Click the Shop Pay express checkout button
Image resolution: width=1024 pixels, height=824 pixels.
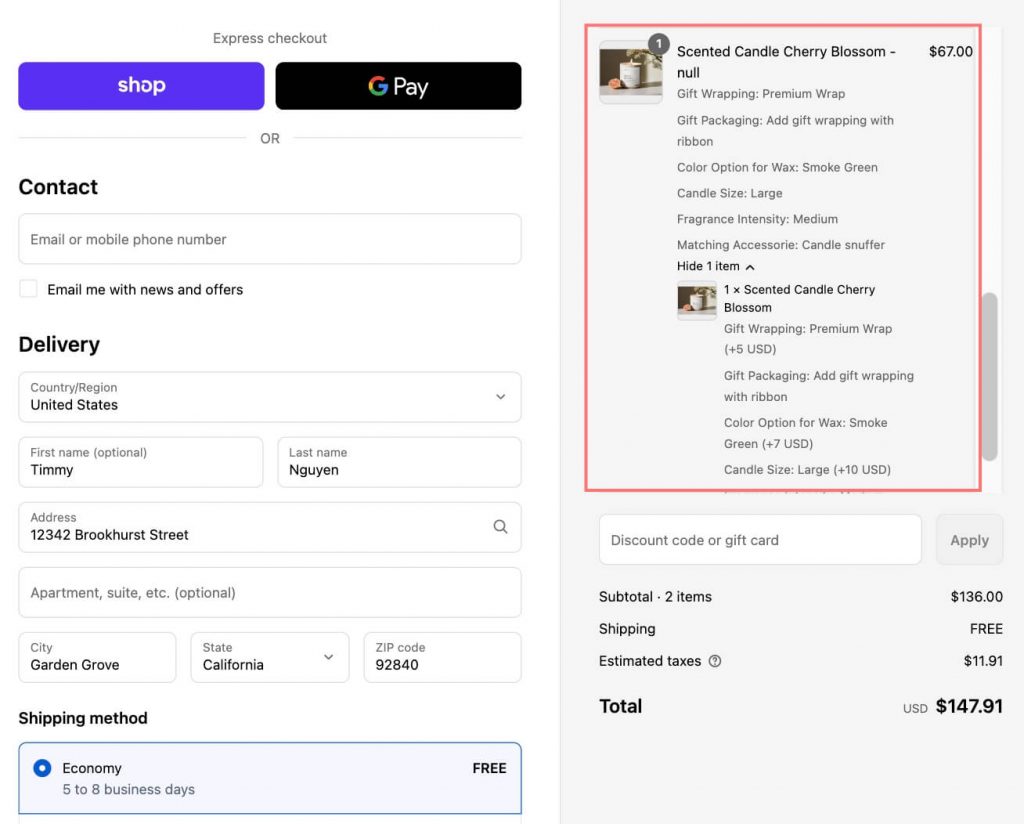click(141, 86)
